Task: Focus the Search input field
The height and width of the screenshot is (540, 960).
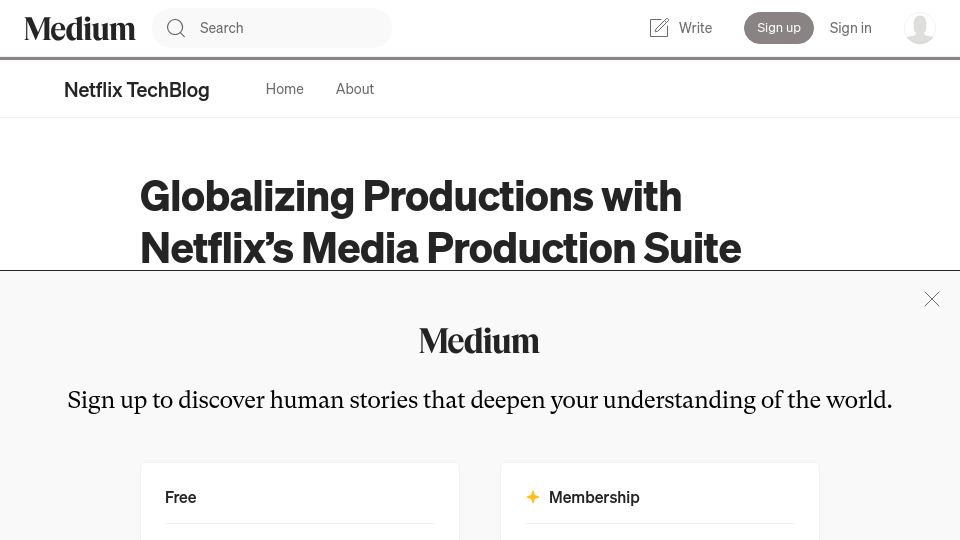Action: click(x=272, y=28)
